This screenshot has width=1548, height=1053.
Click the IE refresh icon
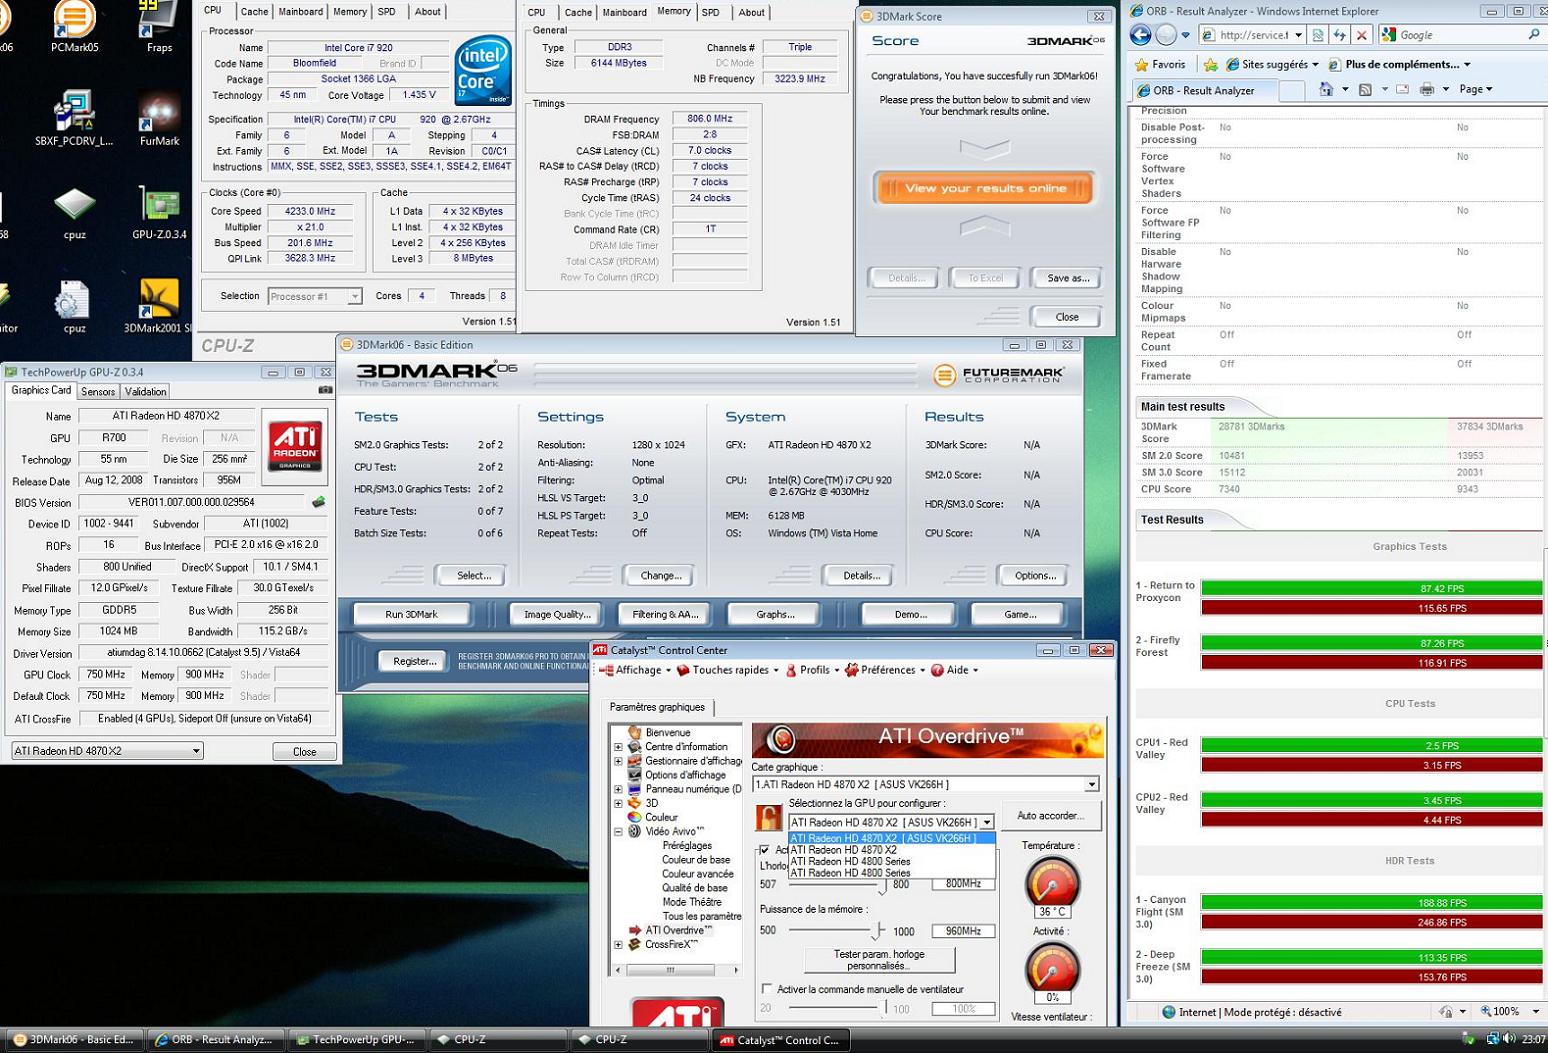coord(1340,35)
